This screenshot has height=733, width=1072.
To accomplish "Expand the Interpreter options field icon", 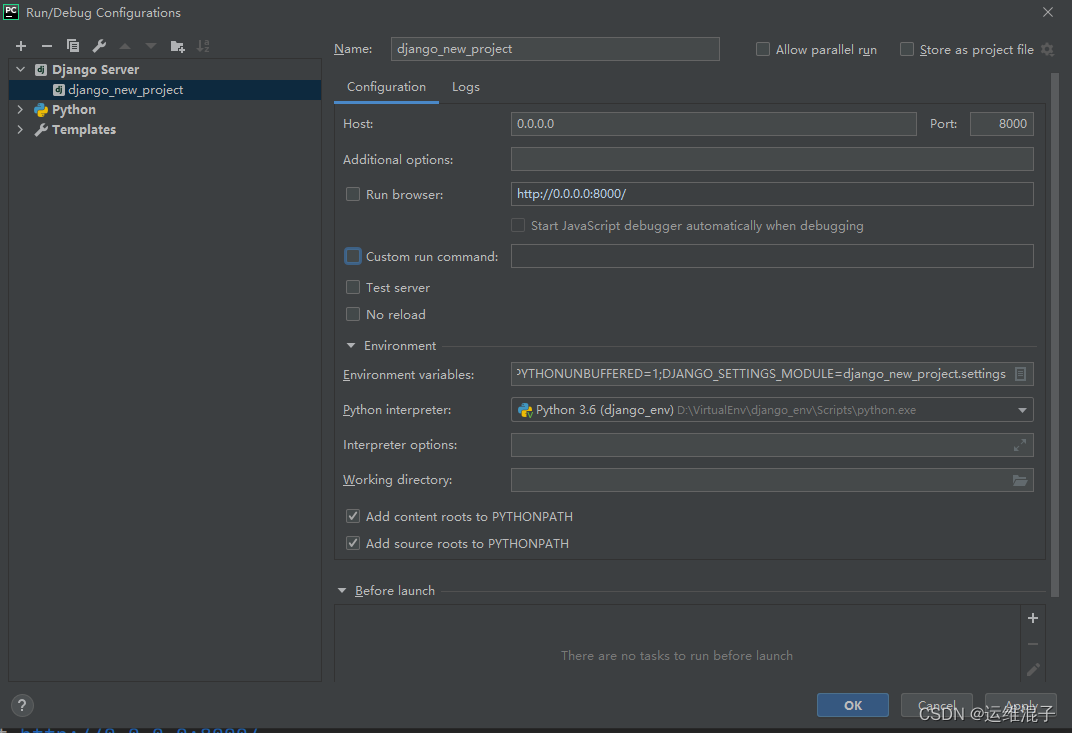I will click(1020, 445).
